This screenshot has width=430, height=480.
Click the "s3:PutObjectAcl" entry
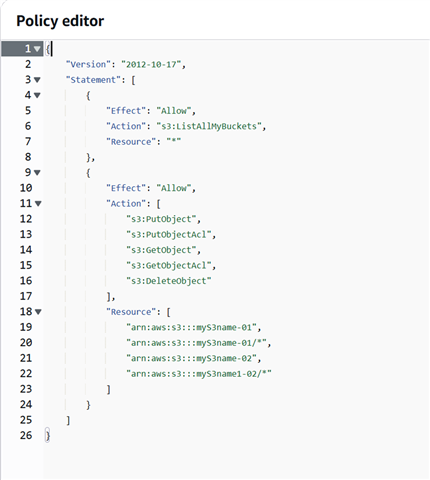pyautogui.click(x=169, y=235)
